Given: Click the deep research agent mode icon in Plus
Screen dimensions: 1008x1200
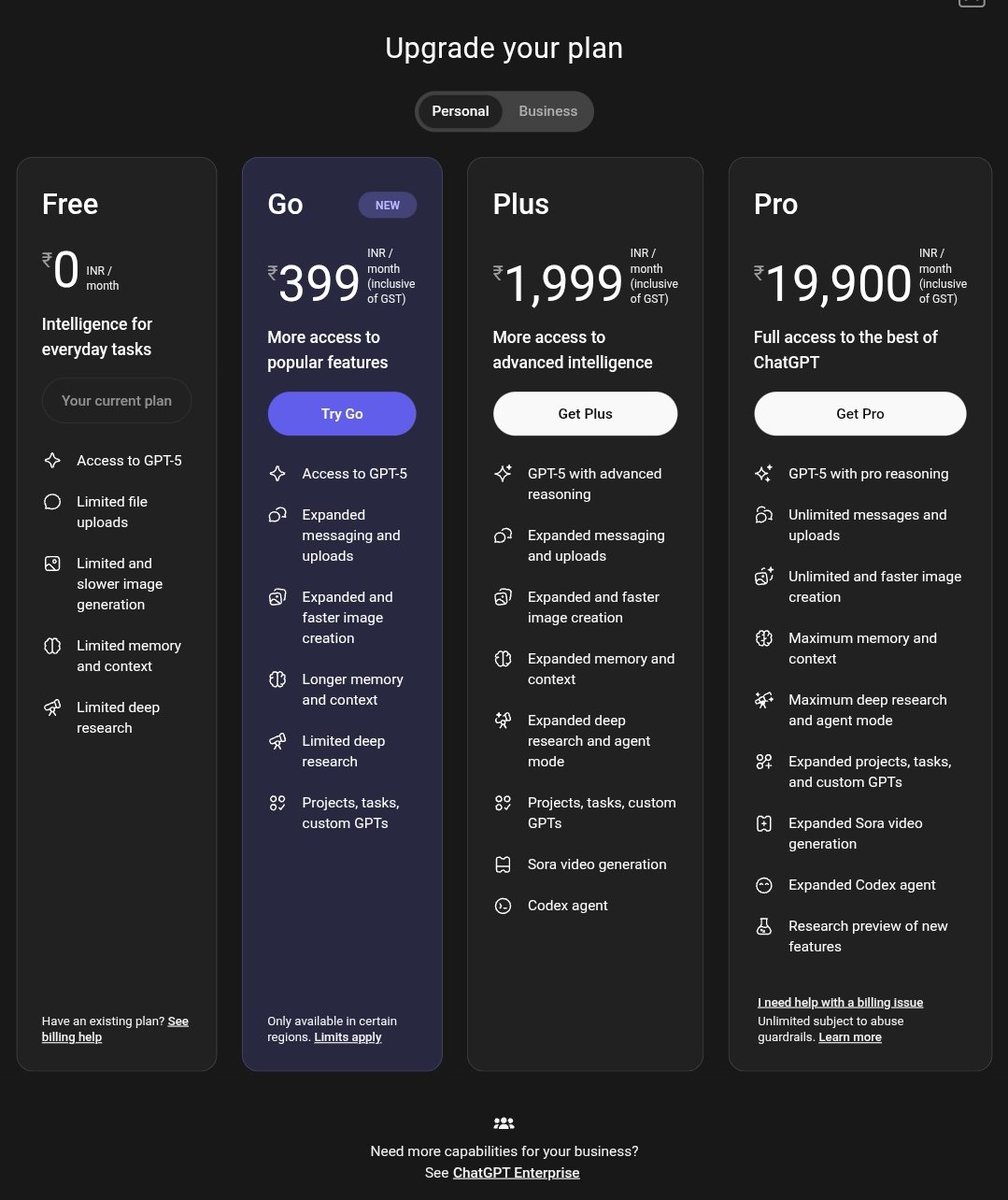Looking at the screenshot, I should [503, 720].
